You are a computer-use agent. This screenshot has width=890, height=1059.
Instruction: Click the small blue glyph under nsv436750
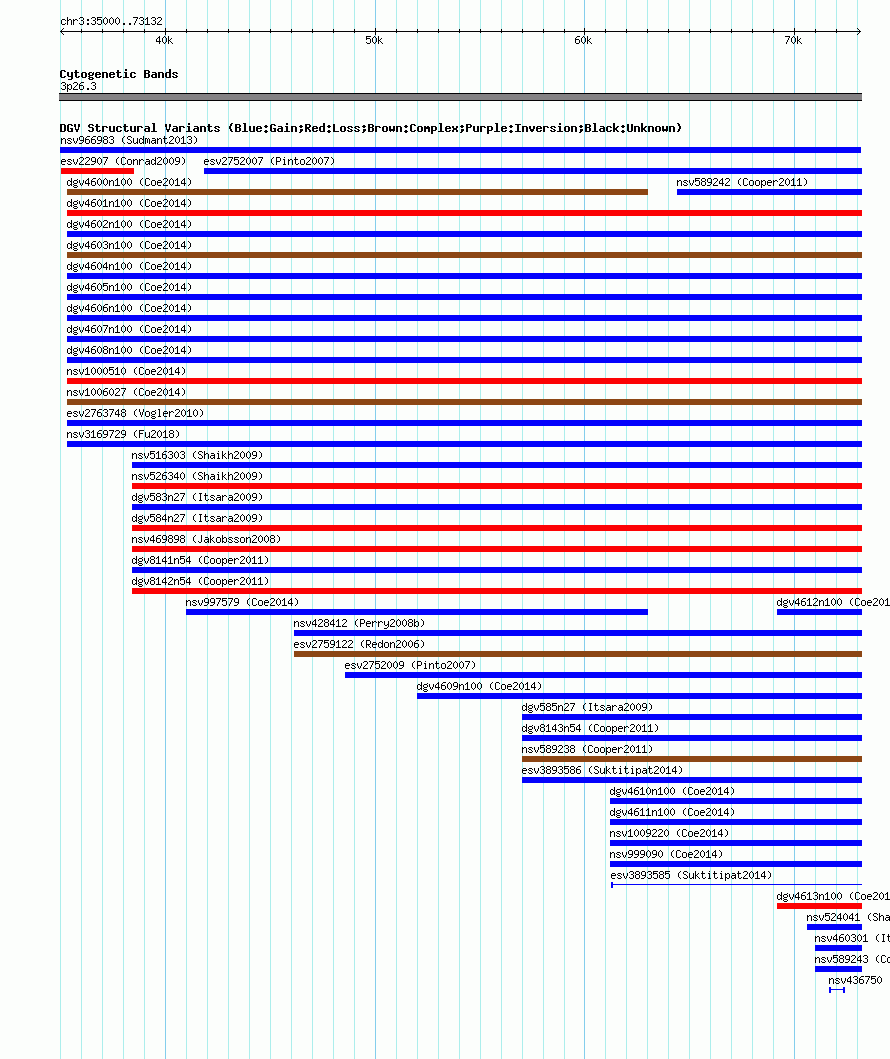[837, 990]
